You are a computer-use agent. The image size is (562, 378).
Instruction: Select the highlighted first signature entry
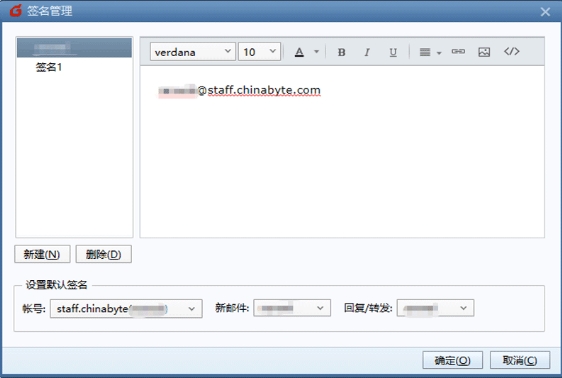[74, 48]
